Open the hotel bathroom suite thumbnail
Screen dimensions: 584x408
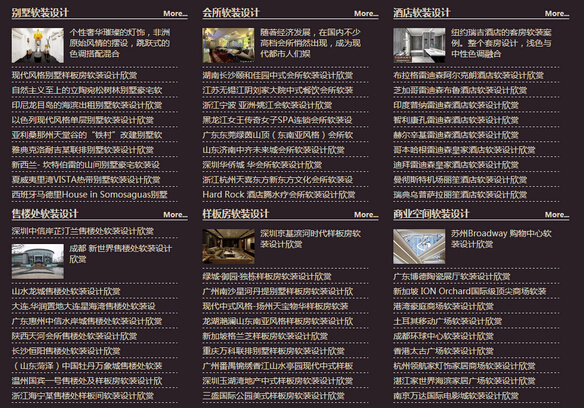pos(419,45)
